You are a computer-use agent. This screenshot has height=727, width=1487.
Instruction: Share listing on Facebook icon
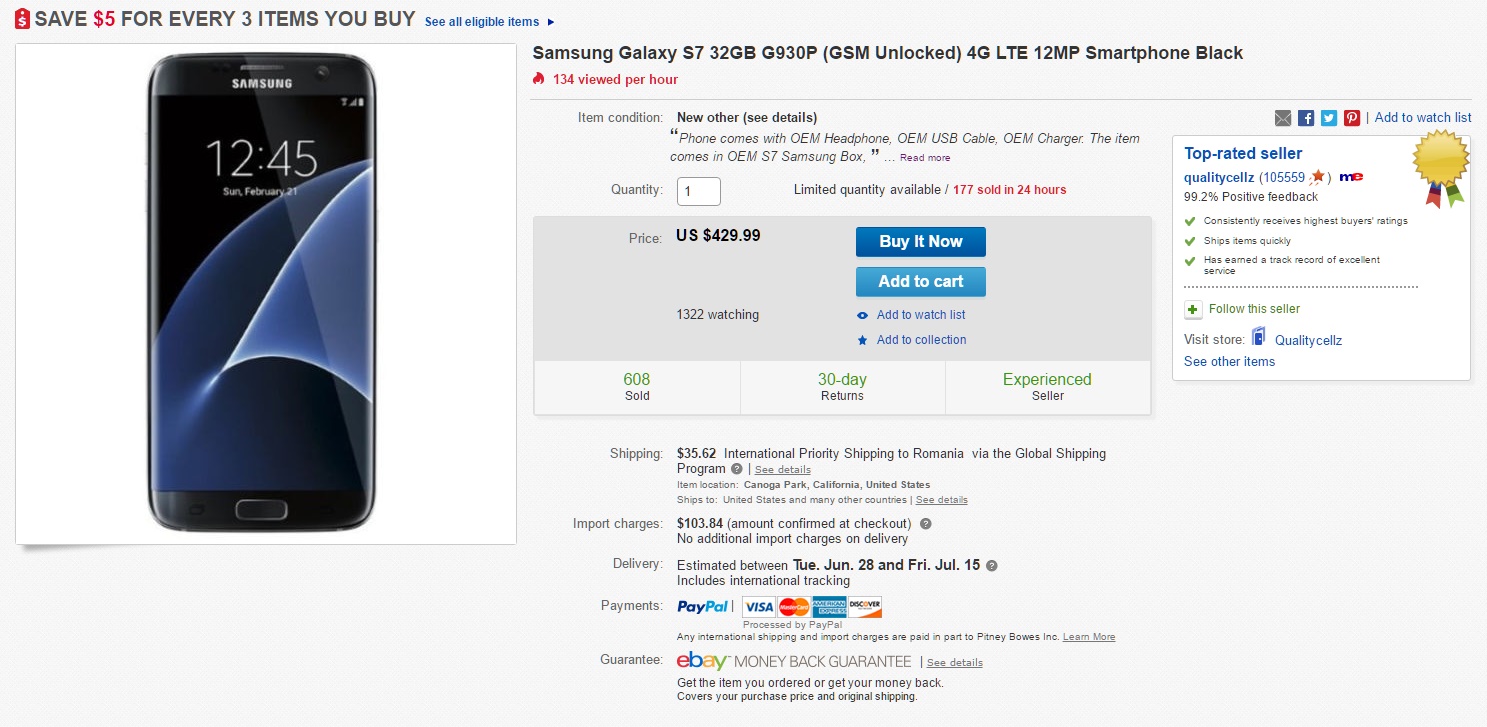[x=1306, y=118]
